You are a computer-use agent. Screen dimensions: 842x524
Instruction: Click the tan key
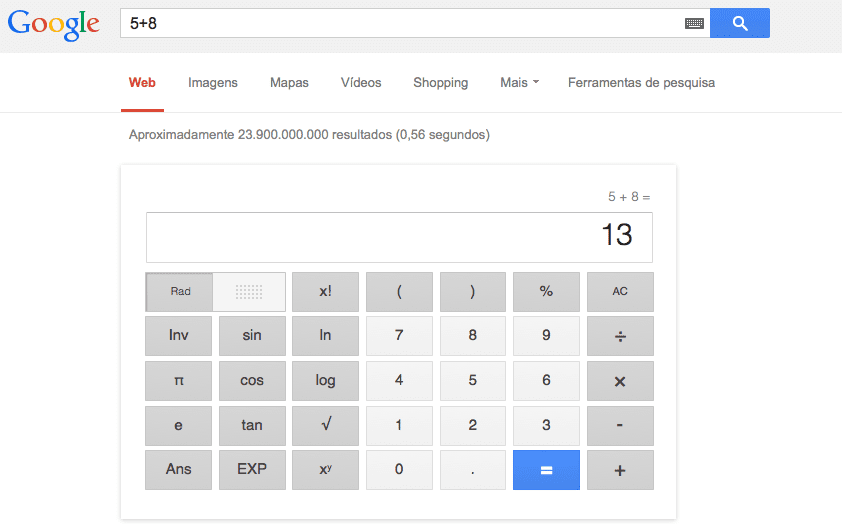click(x=252, y=426)
